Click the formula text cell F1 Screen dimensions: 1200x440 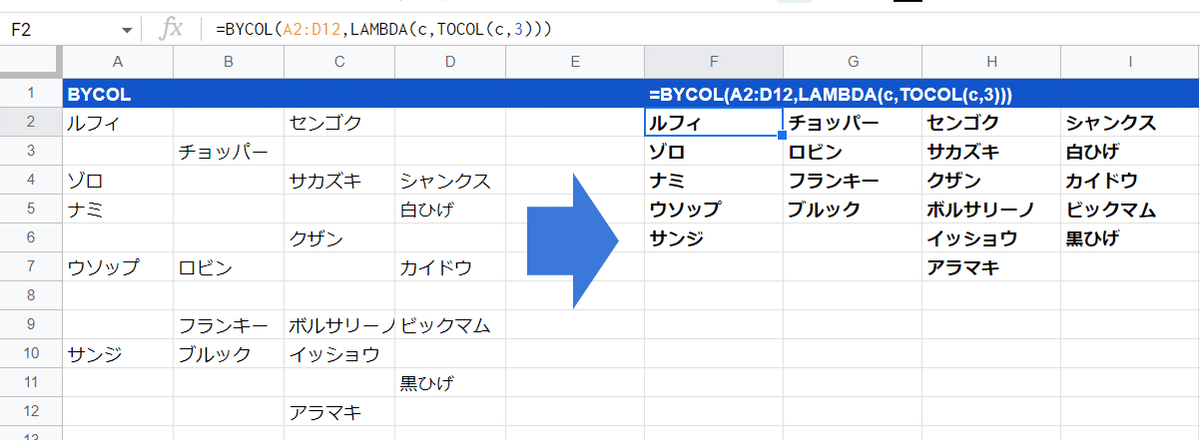713,95
